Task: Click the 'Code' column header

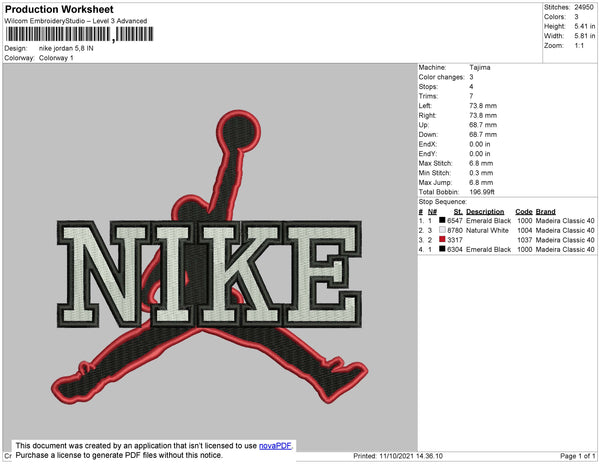Action: 523,212
